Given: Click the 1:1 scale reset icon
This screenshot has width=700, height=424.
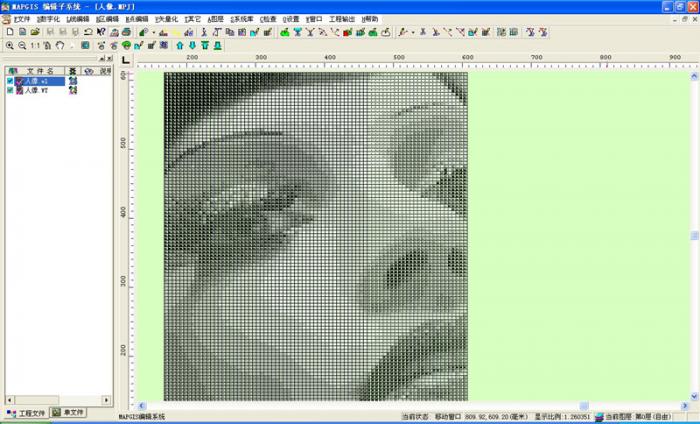Looking at the screenshot, I should point(35,45).
